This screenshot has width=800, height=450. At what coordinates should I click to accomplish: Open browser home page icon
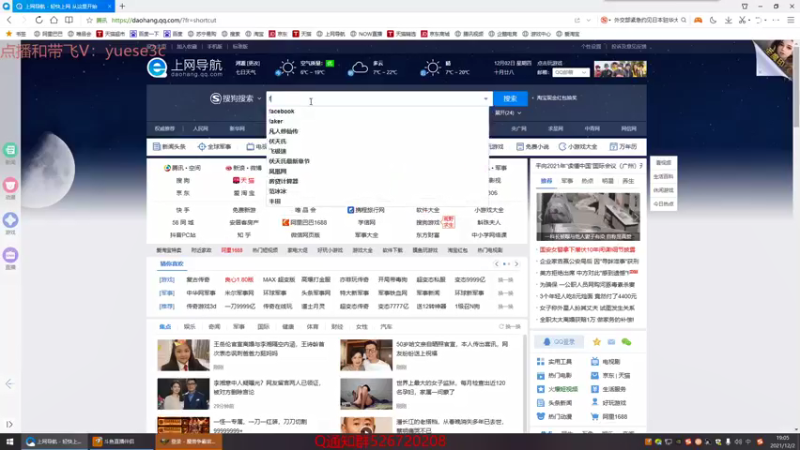pyautogui.click(x=54, y=20)
